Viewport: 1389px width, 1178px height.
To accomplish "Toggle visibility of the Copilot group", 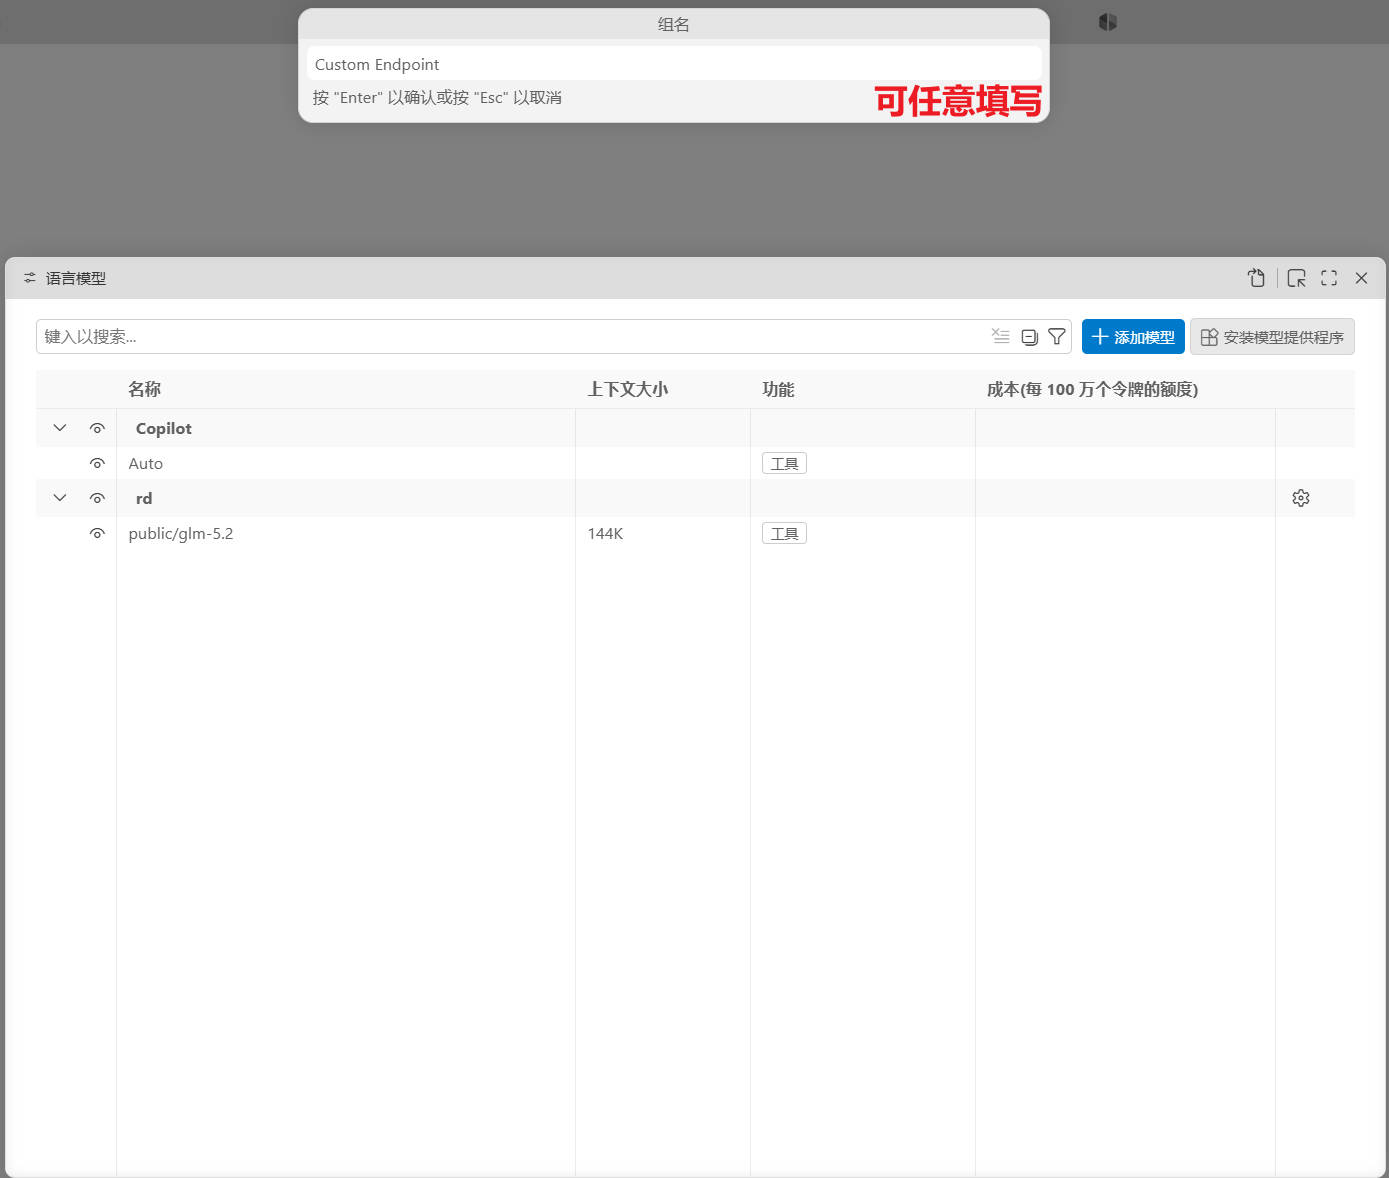I will (97, 428).
